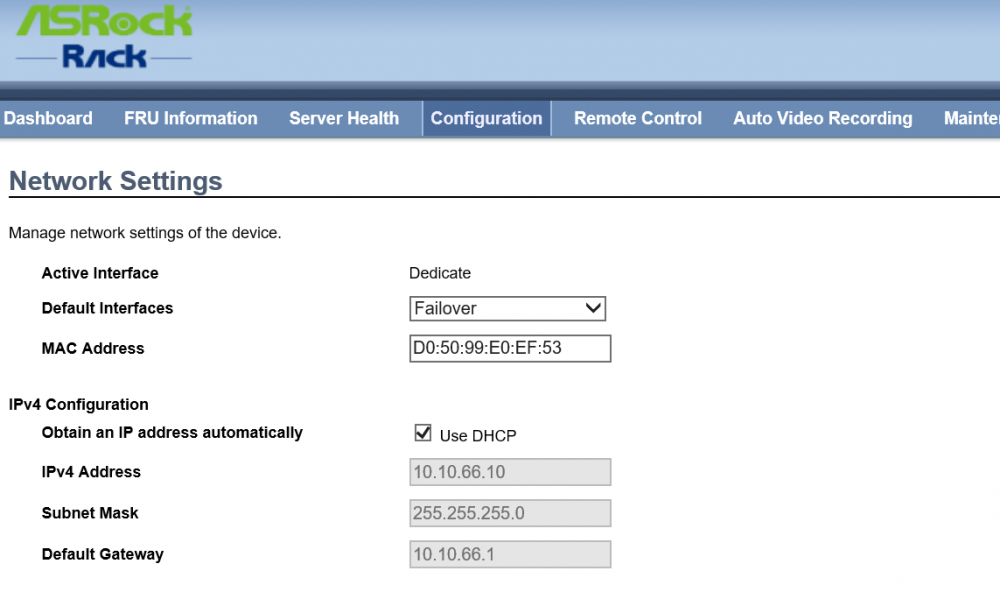The width and height of the screenshot is (1000, 599).
Task: Click the Subnet Mask field
Action: coord(510,513)
